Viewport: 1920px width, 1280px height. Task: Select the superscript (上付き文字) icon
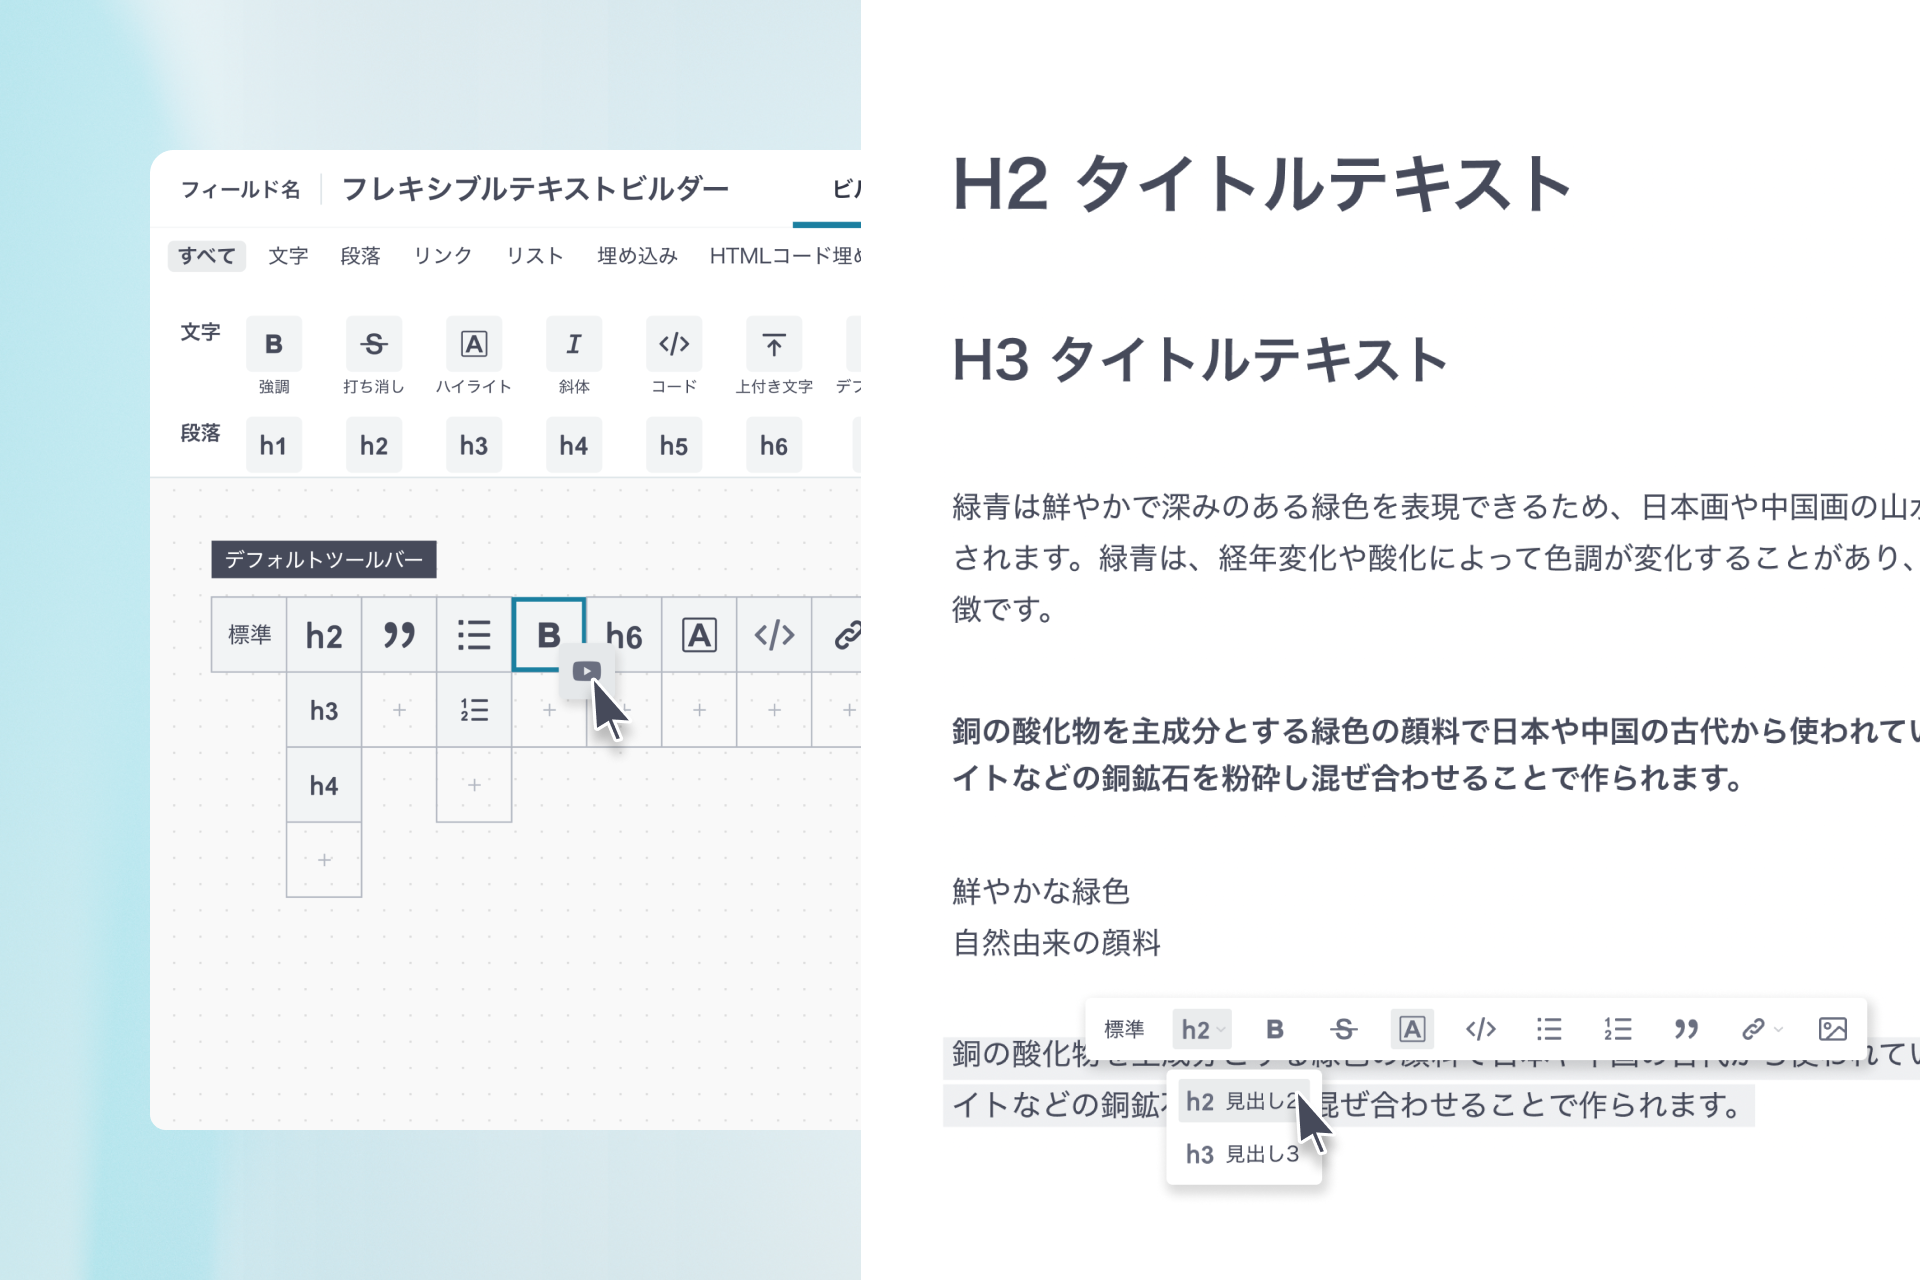pyautogui.click(x=773, y=344)
